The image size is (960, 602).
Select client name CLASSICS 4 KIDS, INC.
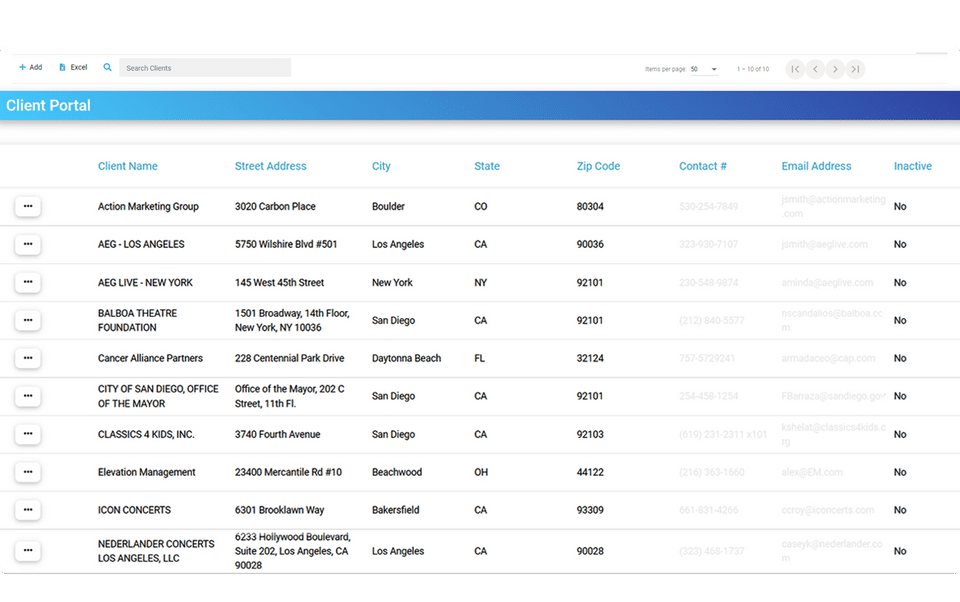[146, 434]
